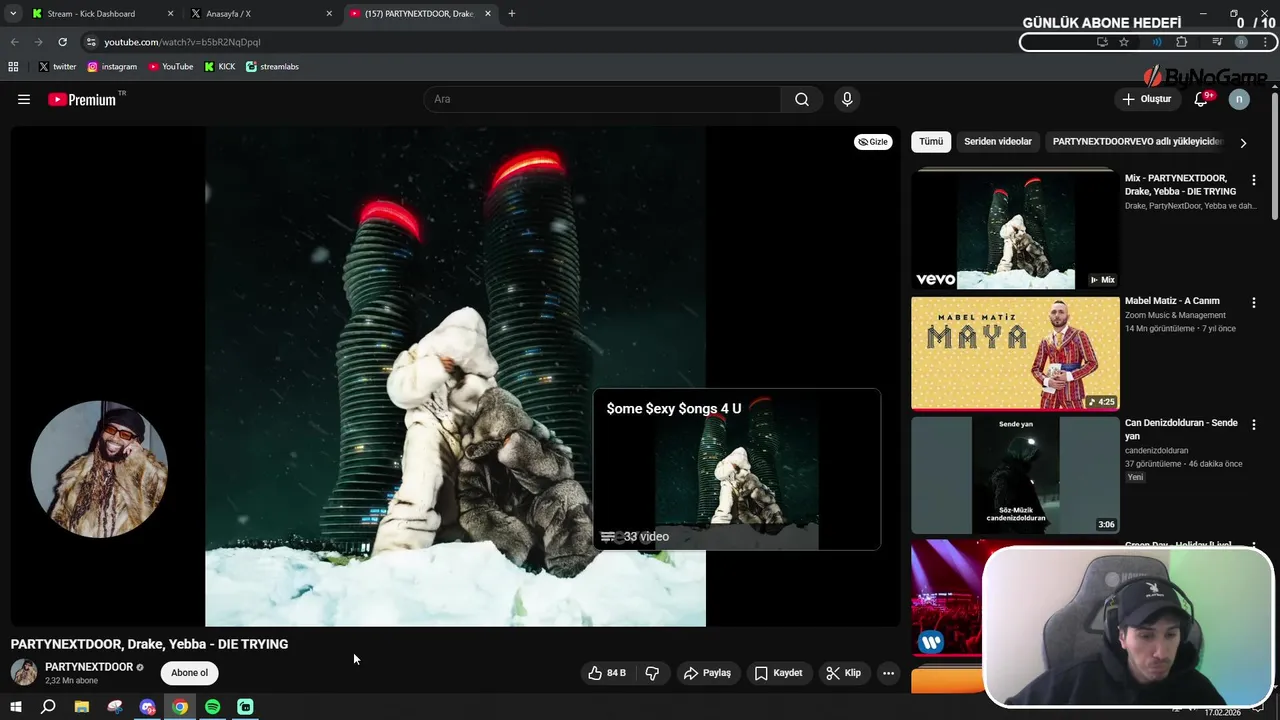Open the Chrome tab search dropdown

(x=13, y=14)
